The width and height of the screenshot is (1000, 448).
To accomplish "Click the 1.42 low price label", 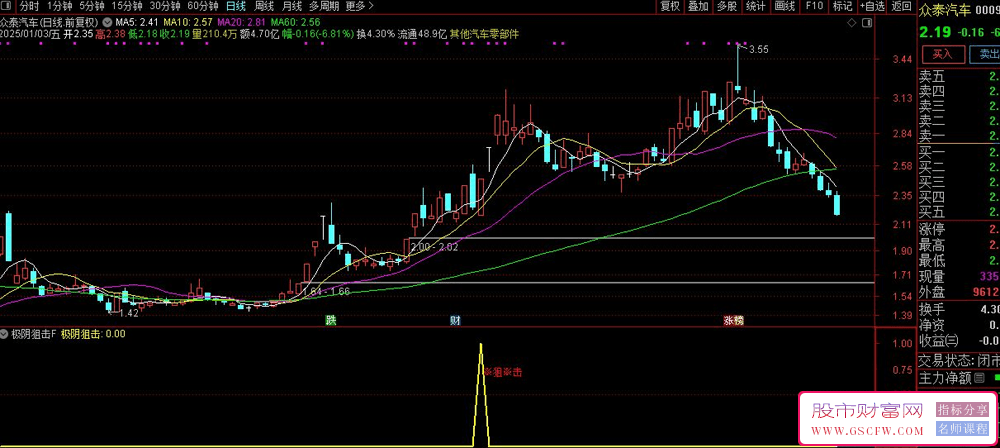I will [x=129, y=313].
